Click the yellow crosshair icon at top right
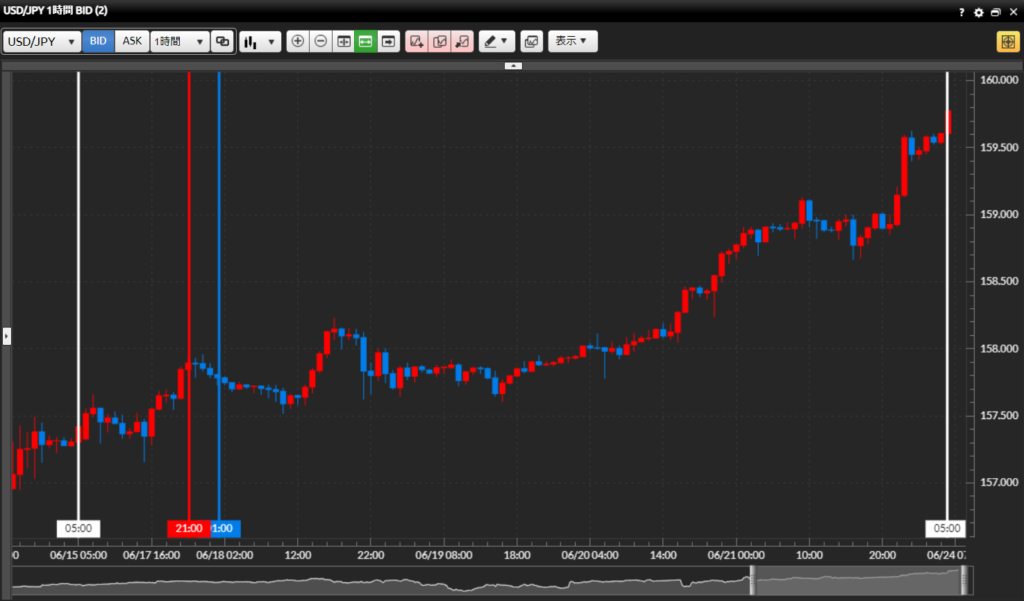The height and width of the screenshot is (601, 1024). pyautogui.click(x=1006, y=42)
